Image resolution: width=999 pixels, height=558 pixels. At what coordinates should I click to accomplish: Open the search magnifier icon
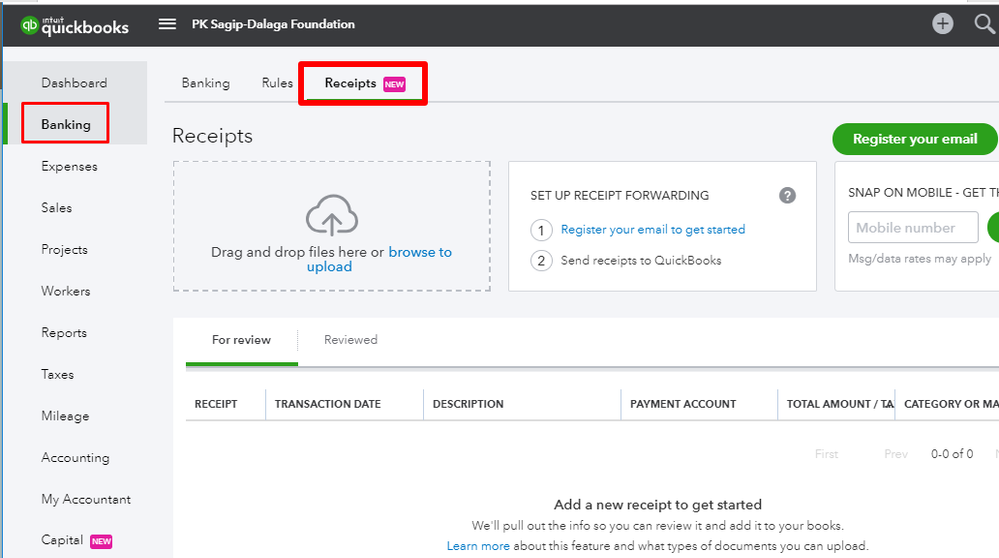click(984, 24)
